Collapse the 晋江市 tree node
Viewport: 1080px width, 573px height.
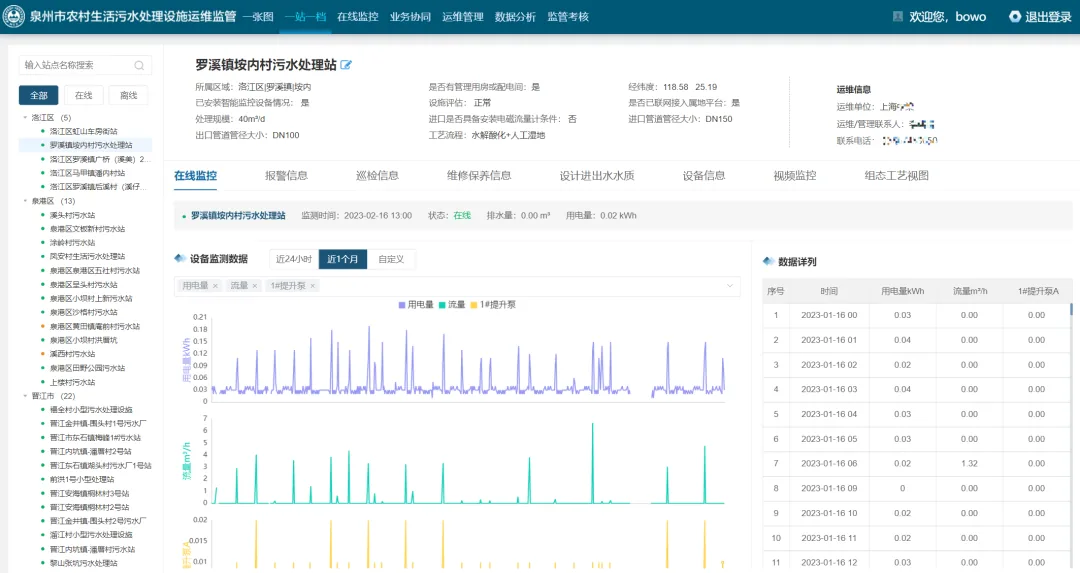click(x=25, y=396)
